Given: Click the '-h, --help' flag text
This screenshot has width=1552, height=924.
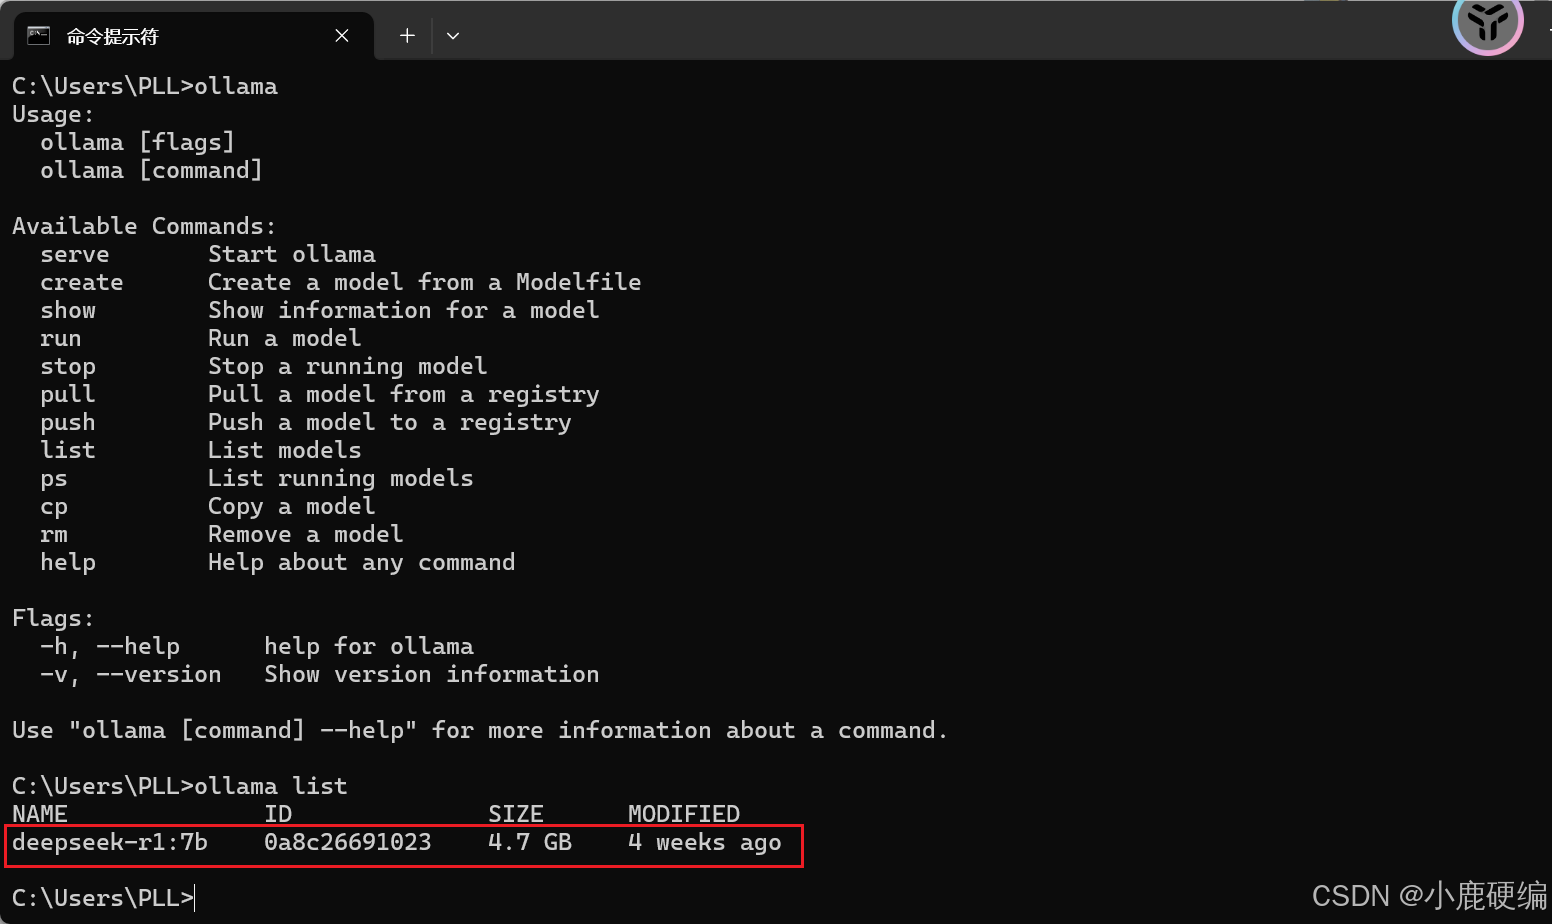Looking at the screenshot, I should (110, 647).
